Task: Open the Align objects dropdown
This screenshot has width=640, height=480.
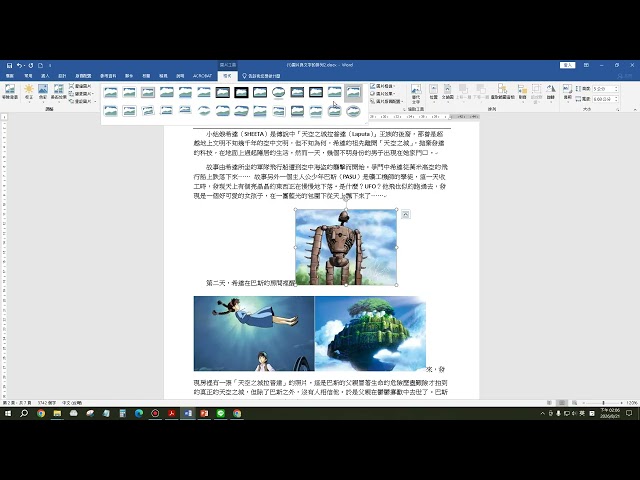Action: click(522, 92)
